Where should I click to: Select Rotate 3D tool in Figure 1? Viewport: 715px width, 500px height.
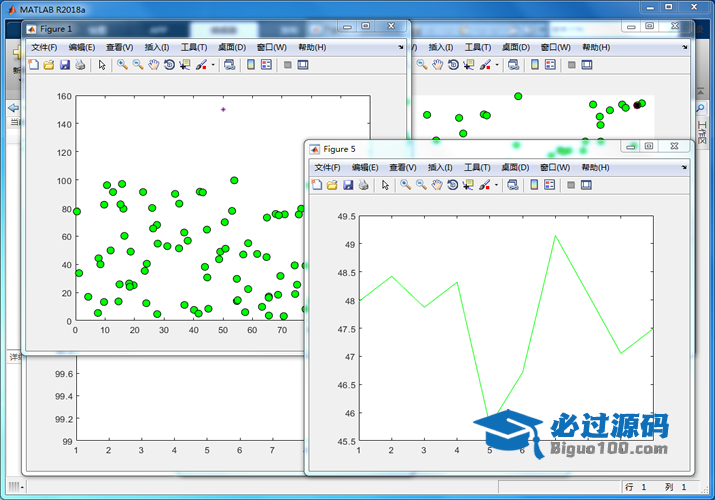(169, 65)
